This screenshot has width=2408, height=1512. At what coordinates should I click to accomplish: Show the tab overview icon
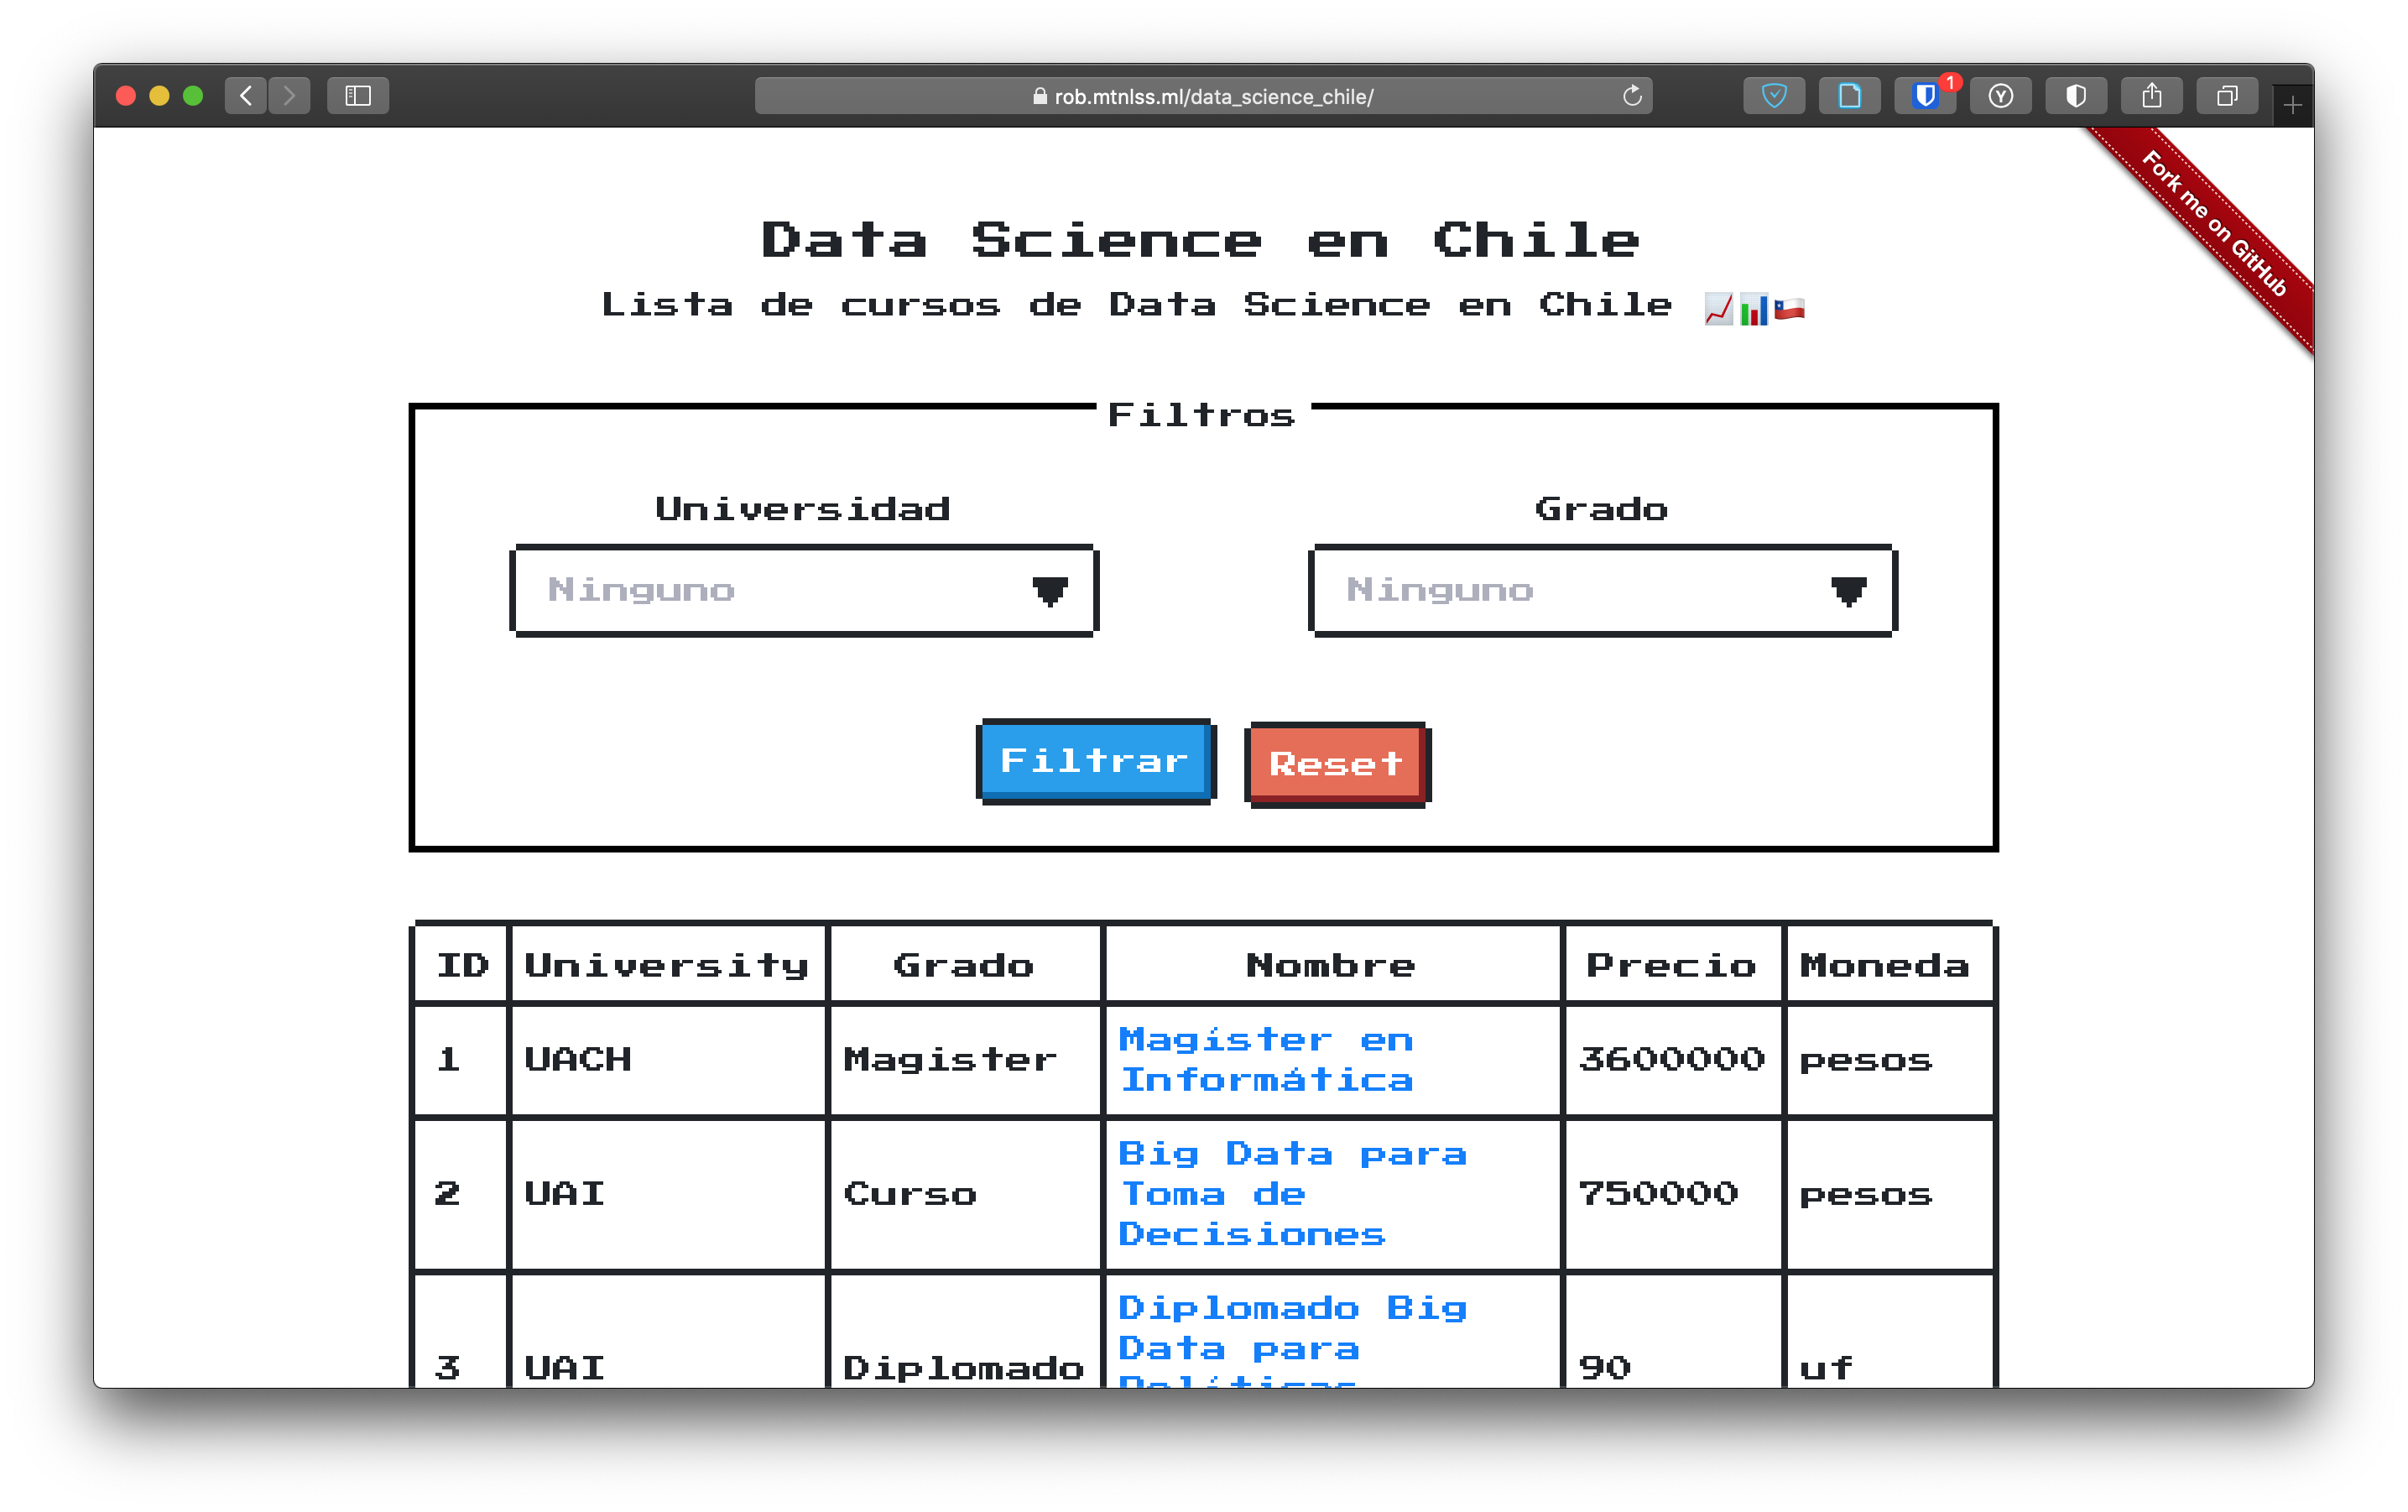click(2227, 96)
